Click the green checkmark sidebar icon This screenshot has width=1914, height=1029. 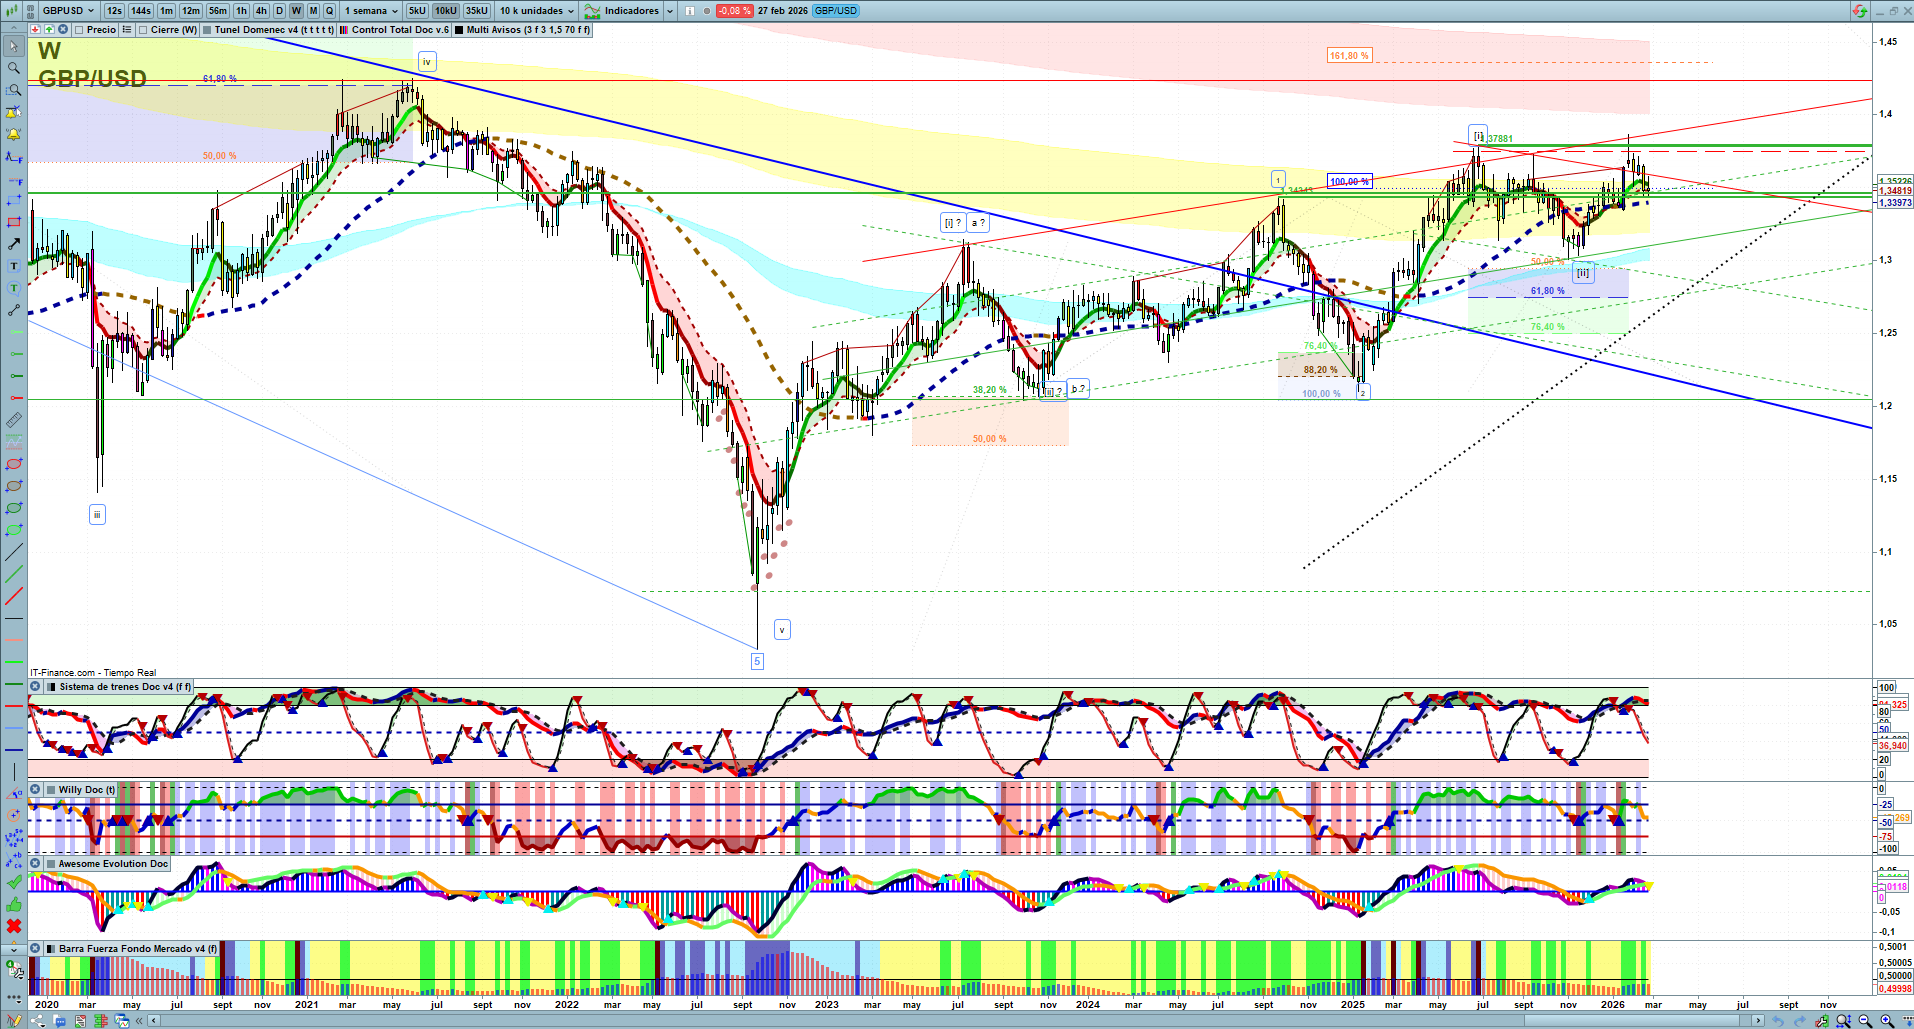coord(14,882)
